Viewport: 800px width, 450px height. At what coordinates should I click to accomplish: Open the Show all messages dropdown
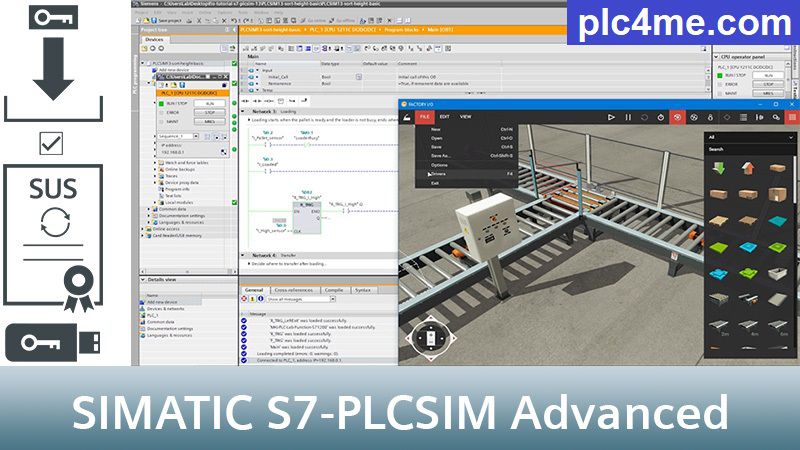pyautogui.click(x=302, y=299)
